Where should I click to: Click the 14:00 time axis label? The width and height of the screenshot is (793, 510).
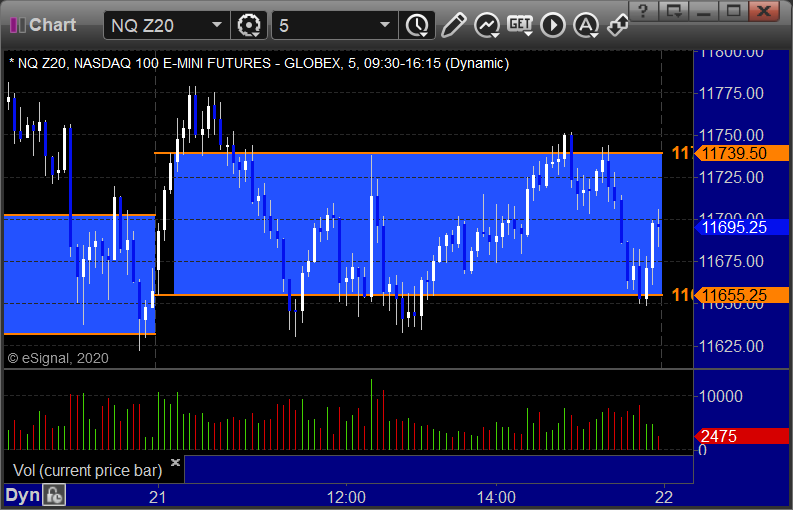[496, 497]
